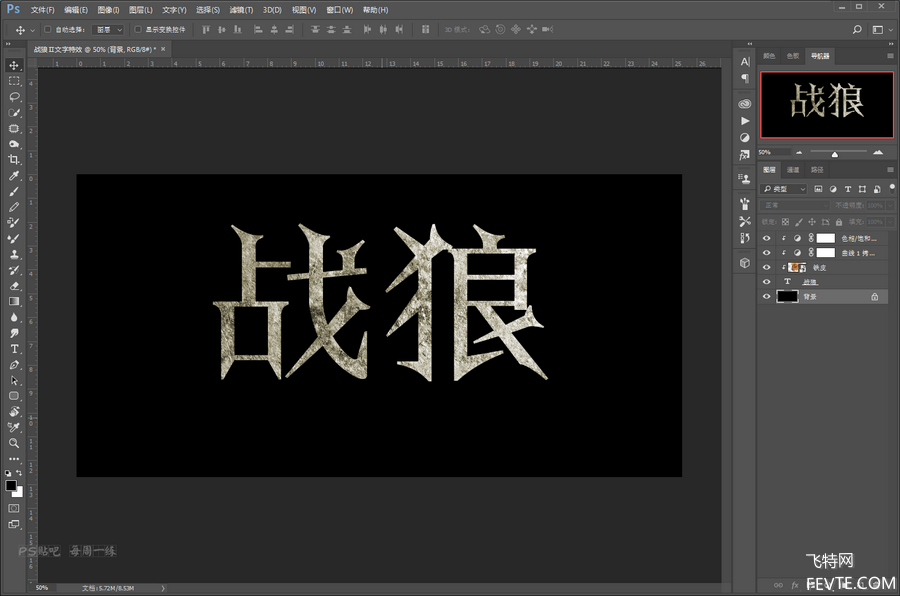This screenshot has width=900, height=596.
Task: Select the Quick Selection tool
Action: [14, 113]
